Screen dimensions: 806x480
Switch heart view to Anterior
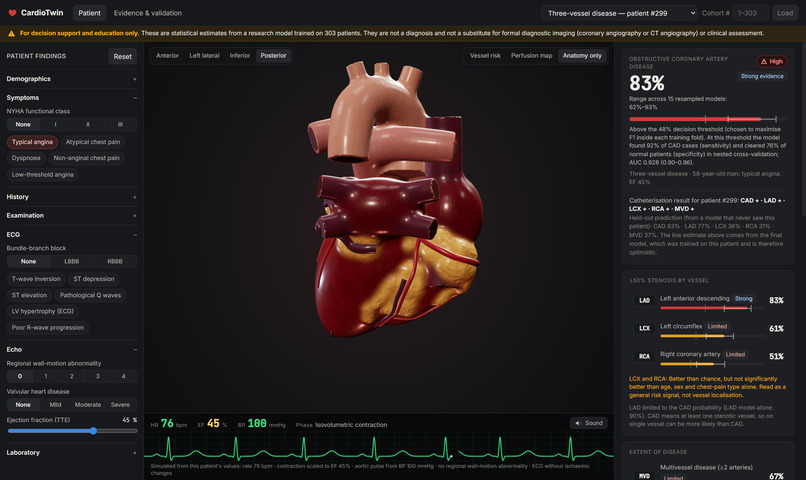(x=168, y=56)
